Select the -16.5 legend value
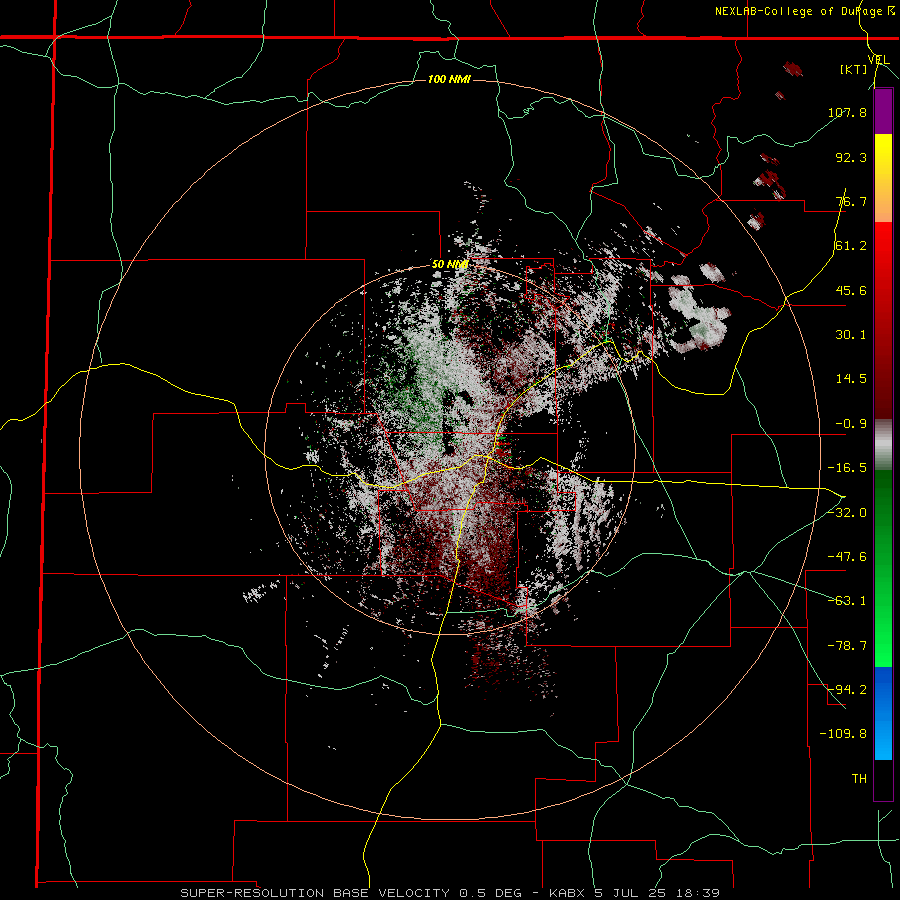Viewport: 900px width, 900px height. point(847,468)
